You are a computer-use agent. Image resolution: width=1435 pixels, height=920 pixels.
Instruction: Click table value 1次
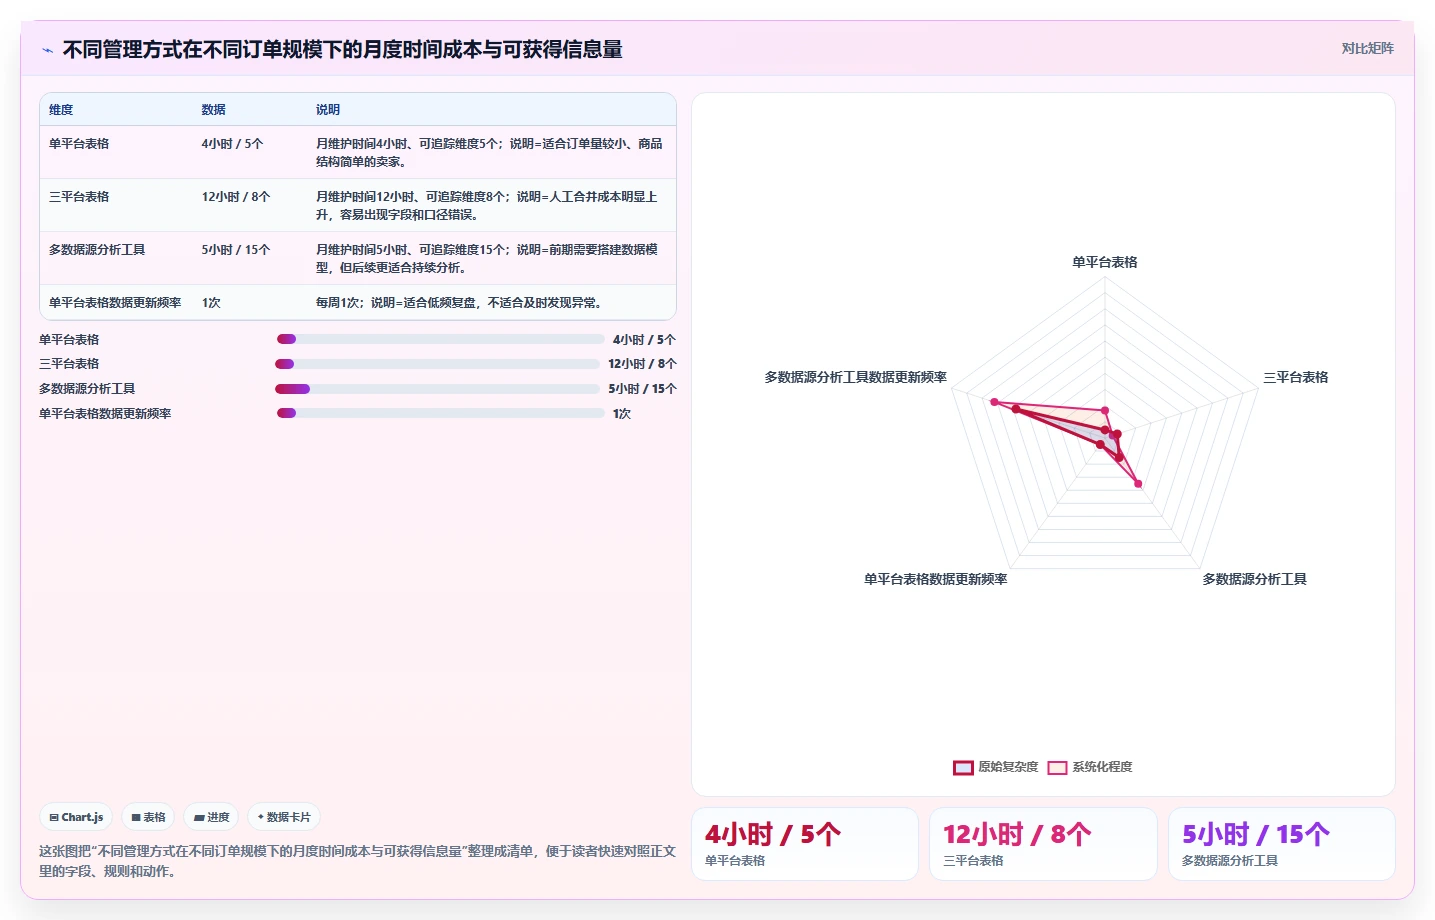pos(211,303)
